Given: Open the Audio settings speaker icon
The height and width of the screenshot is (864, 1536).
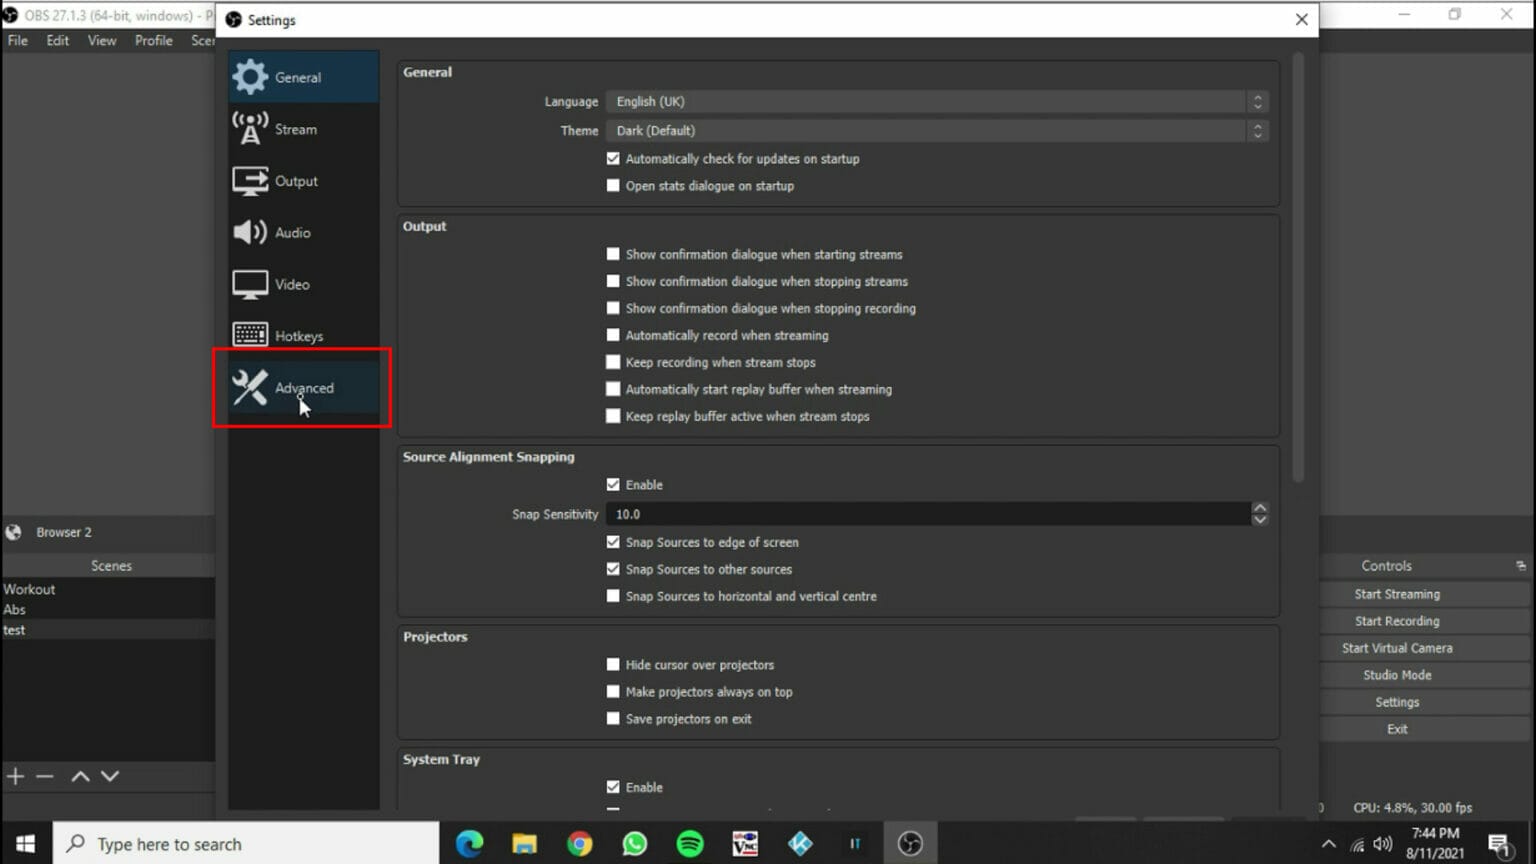Looking at the screenshot, I should 250,232.
